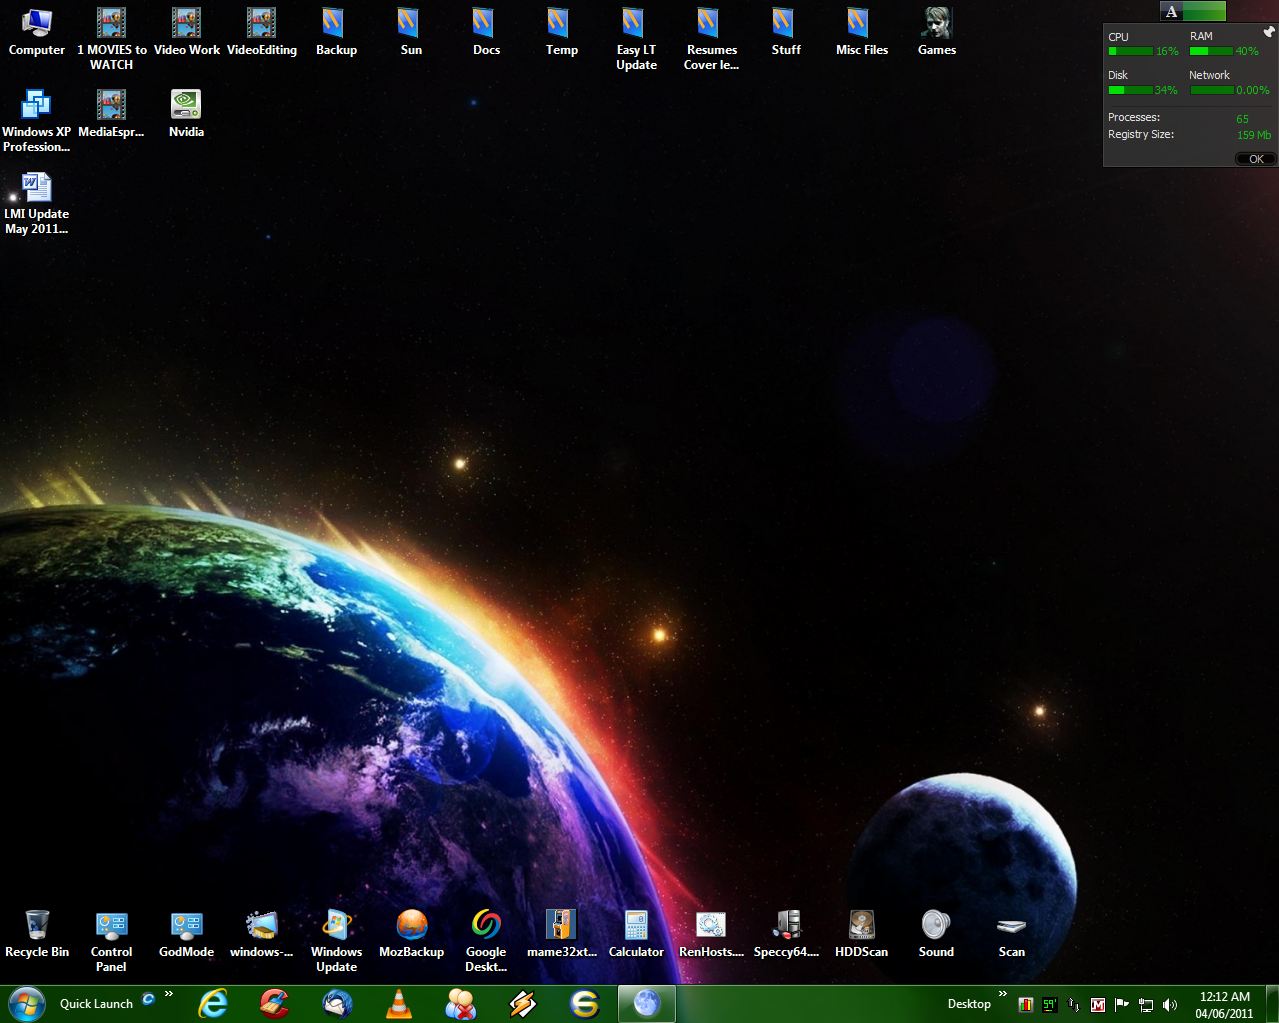Open the Calculator shortcut

(x=636, y=934)
